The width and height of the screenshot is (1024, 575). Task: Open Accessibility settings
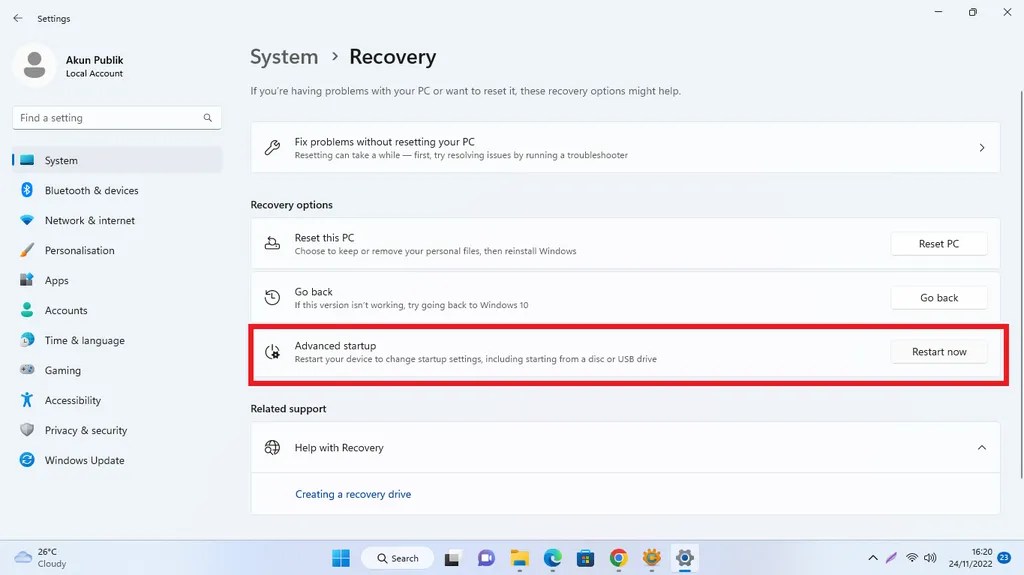pyautogui.click(x=117, y=401)
